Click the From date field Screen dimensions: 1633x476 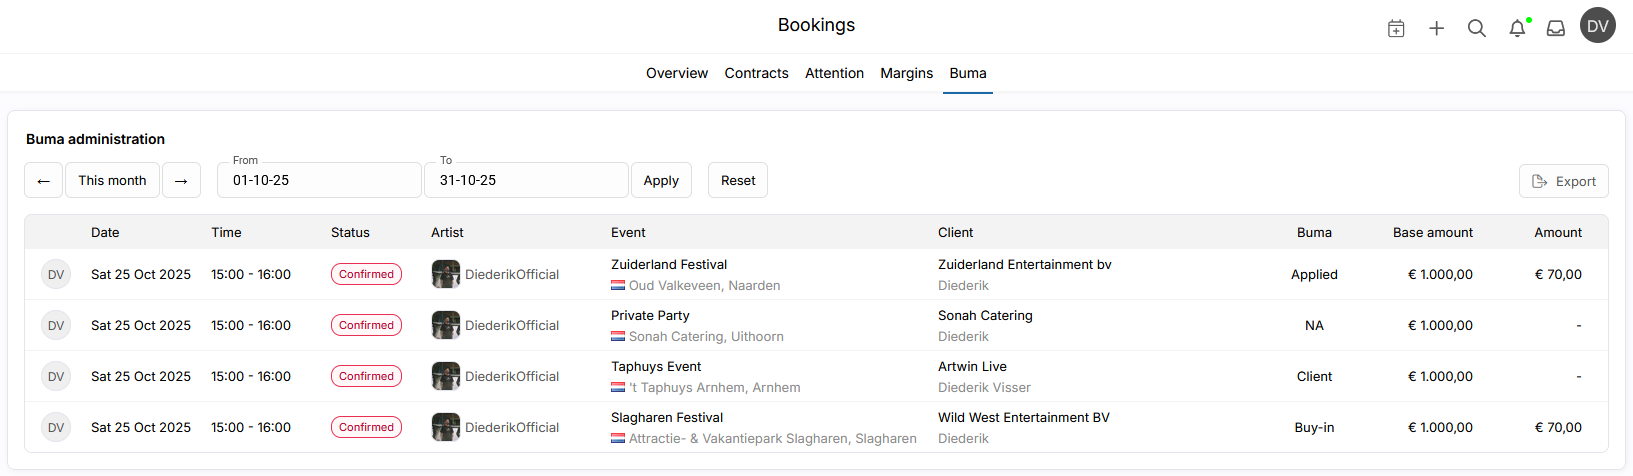click(x=319, y=180)
